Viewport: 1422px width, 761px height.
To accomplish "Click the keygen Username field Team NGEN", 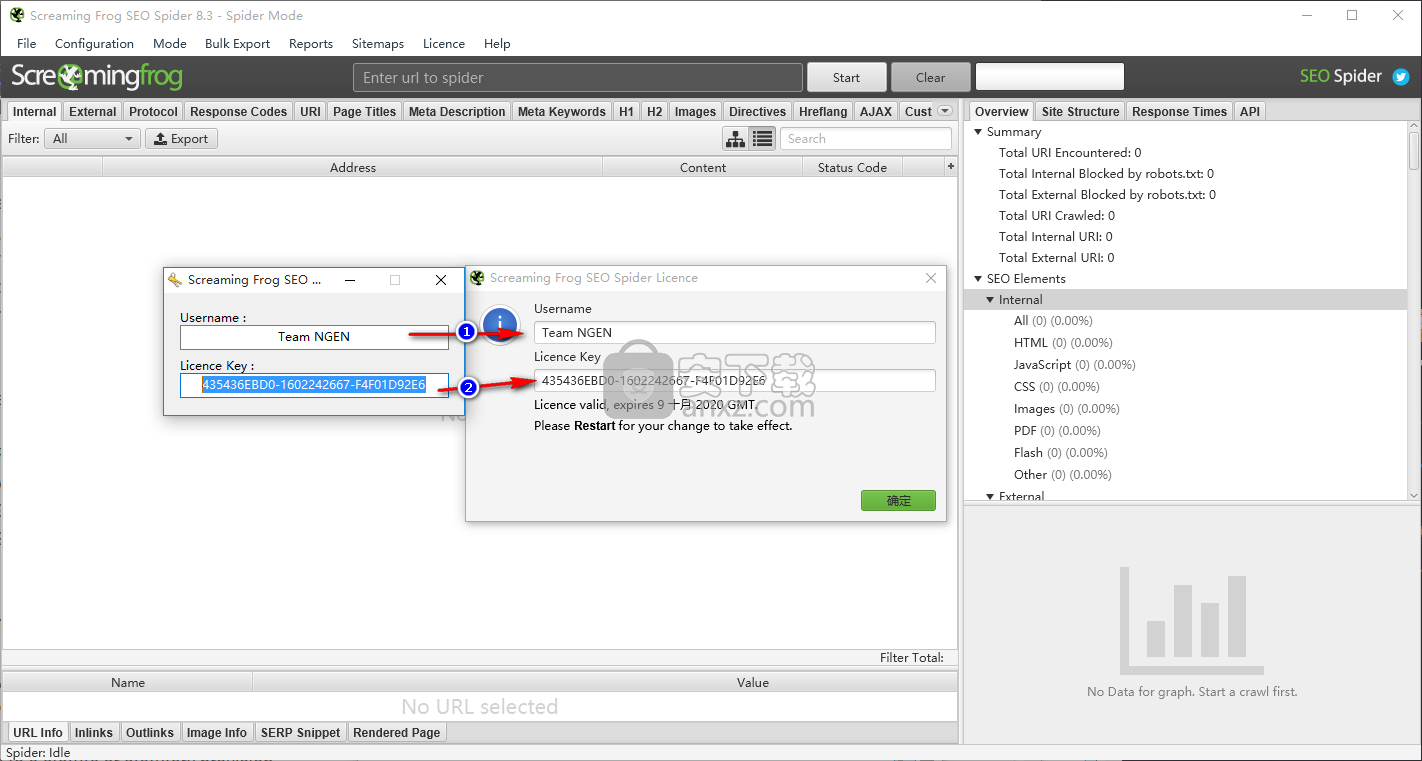I will [314, 337].
